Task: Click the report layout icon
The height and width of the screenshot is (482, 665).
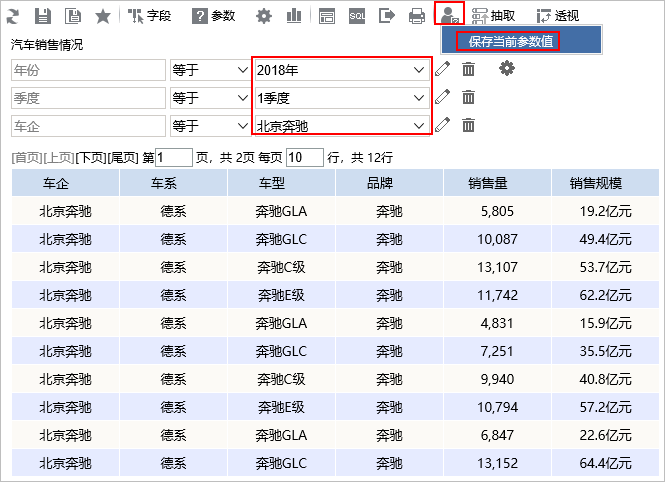Action: [327, 16]
